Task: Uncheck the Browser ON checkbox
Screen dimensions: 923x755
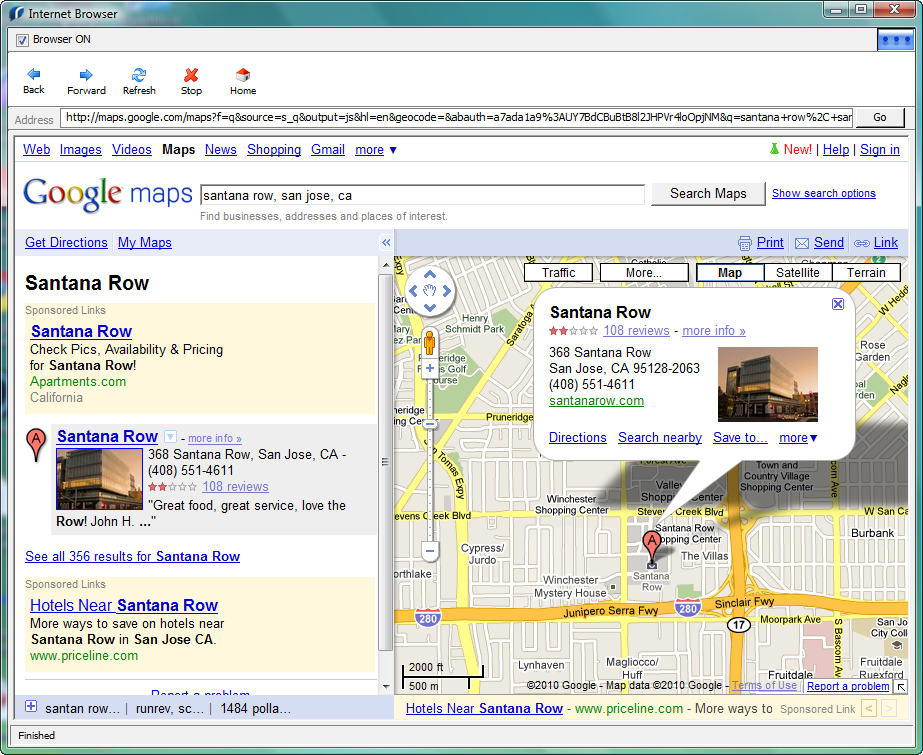Action: [22, 40]
